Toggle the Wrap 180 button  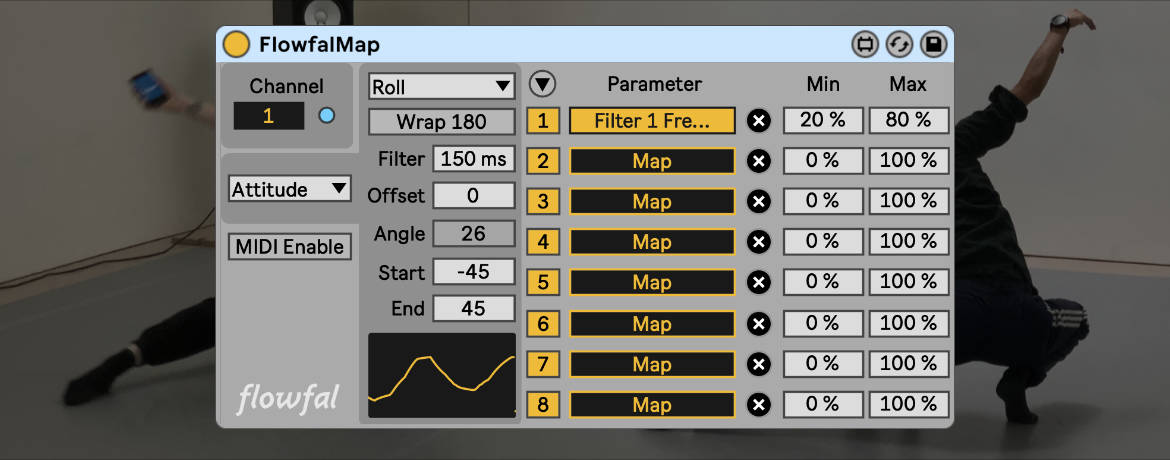pyautogui.click(x=441, y=122)
